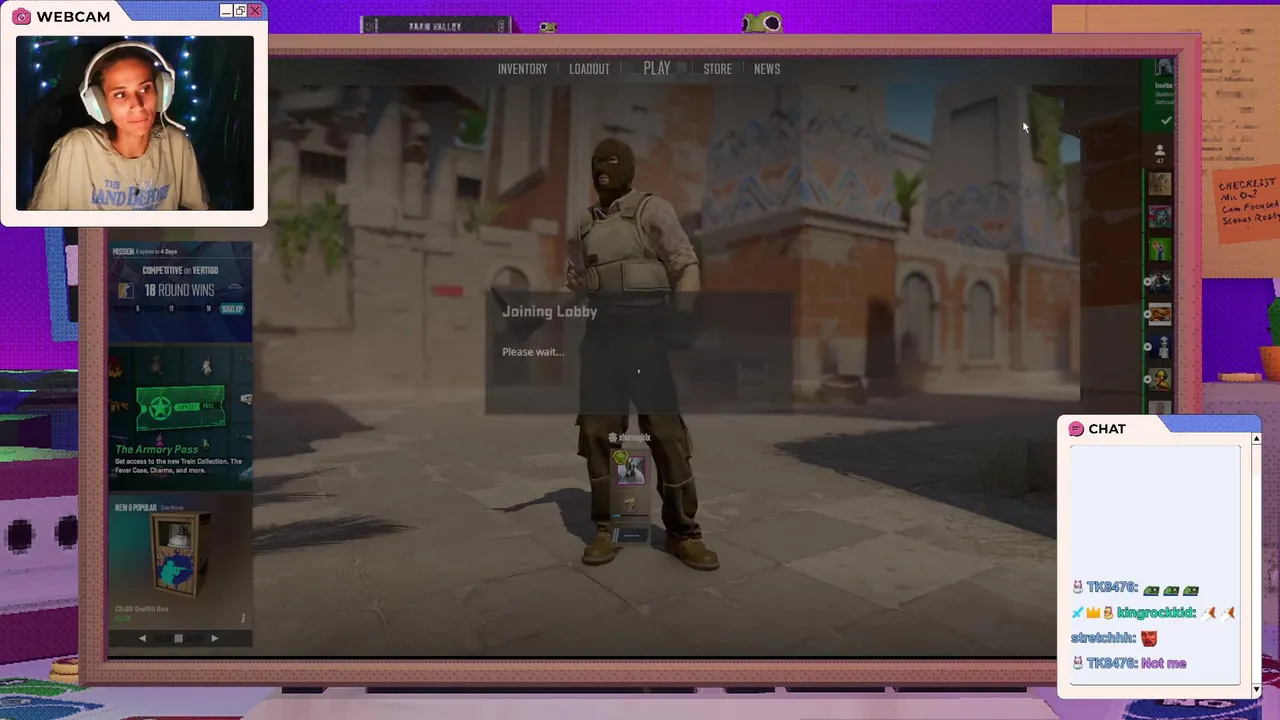Click the friends count icon showing 47
1280x720 pixels.
[1160, 153]
